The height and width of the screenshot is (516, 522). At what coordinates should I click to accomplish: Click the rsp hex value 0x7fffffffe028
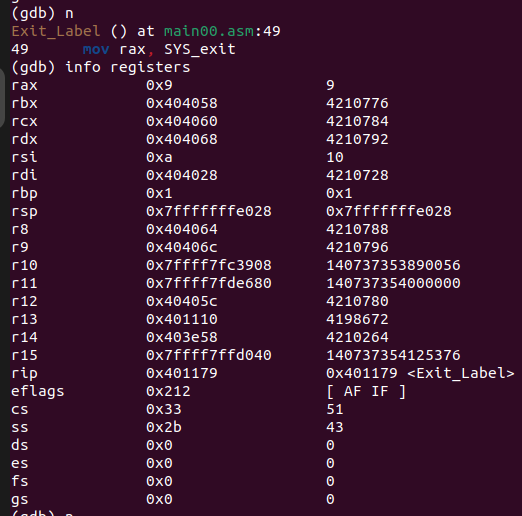click(x=209, y=211)
